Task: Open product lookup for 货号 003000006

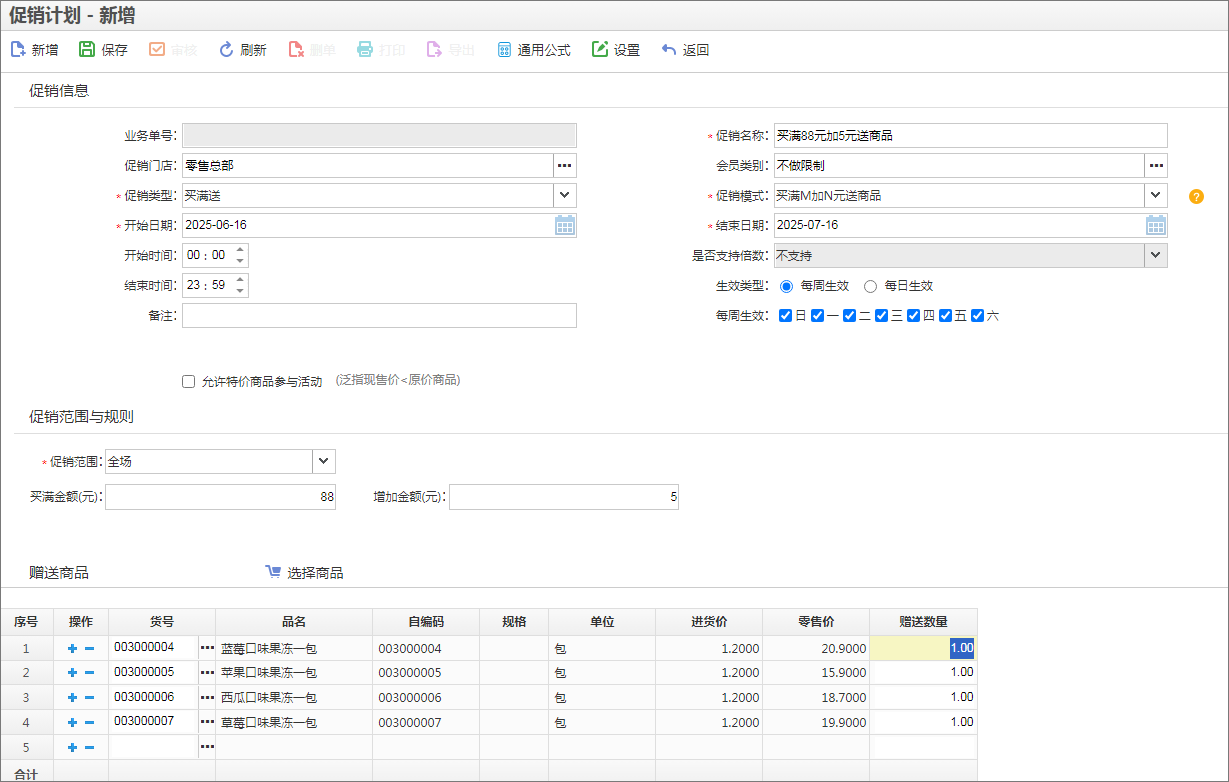Action: click(x=207, y=698)
